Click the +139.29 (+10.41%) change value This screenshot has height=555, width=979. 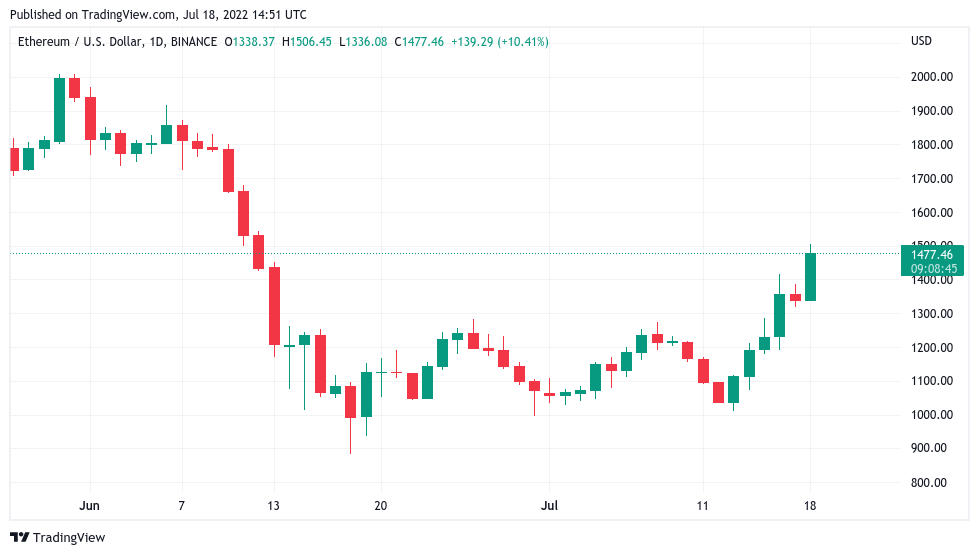499,42
